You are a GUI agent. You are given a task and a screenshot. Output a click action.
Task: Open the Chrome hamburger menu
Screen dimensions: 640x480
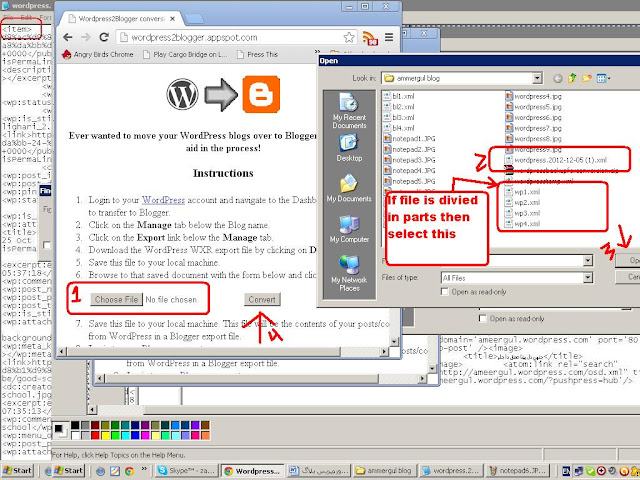tap(389, 37)
